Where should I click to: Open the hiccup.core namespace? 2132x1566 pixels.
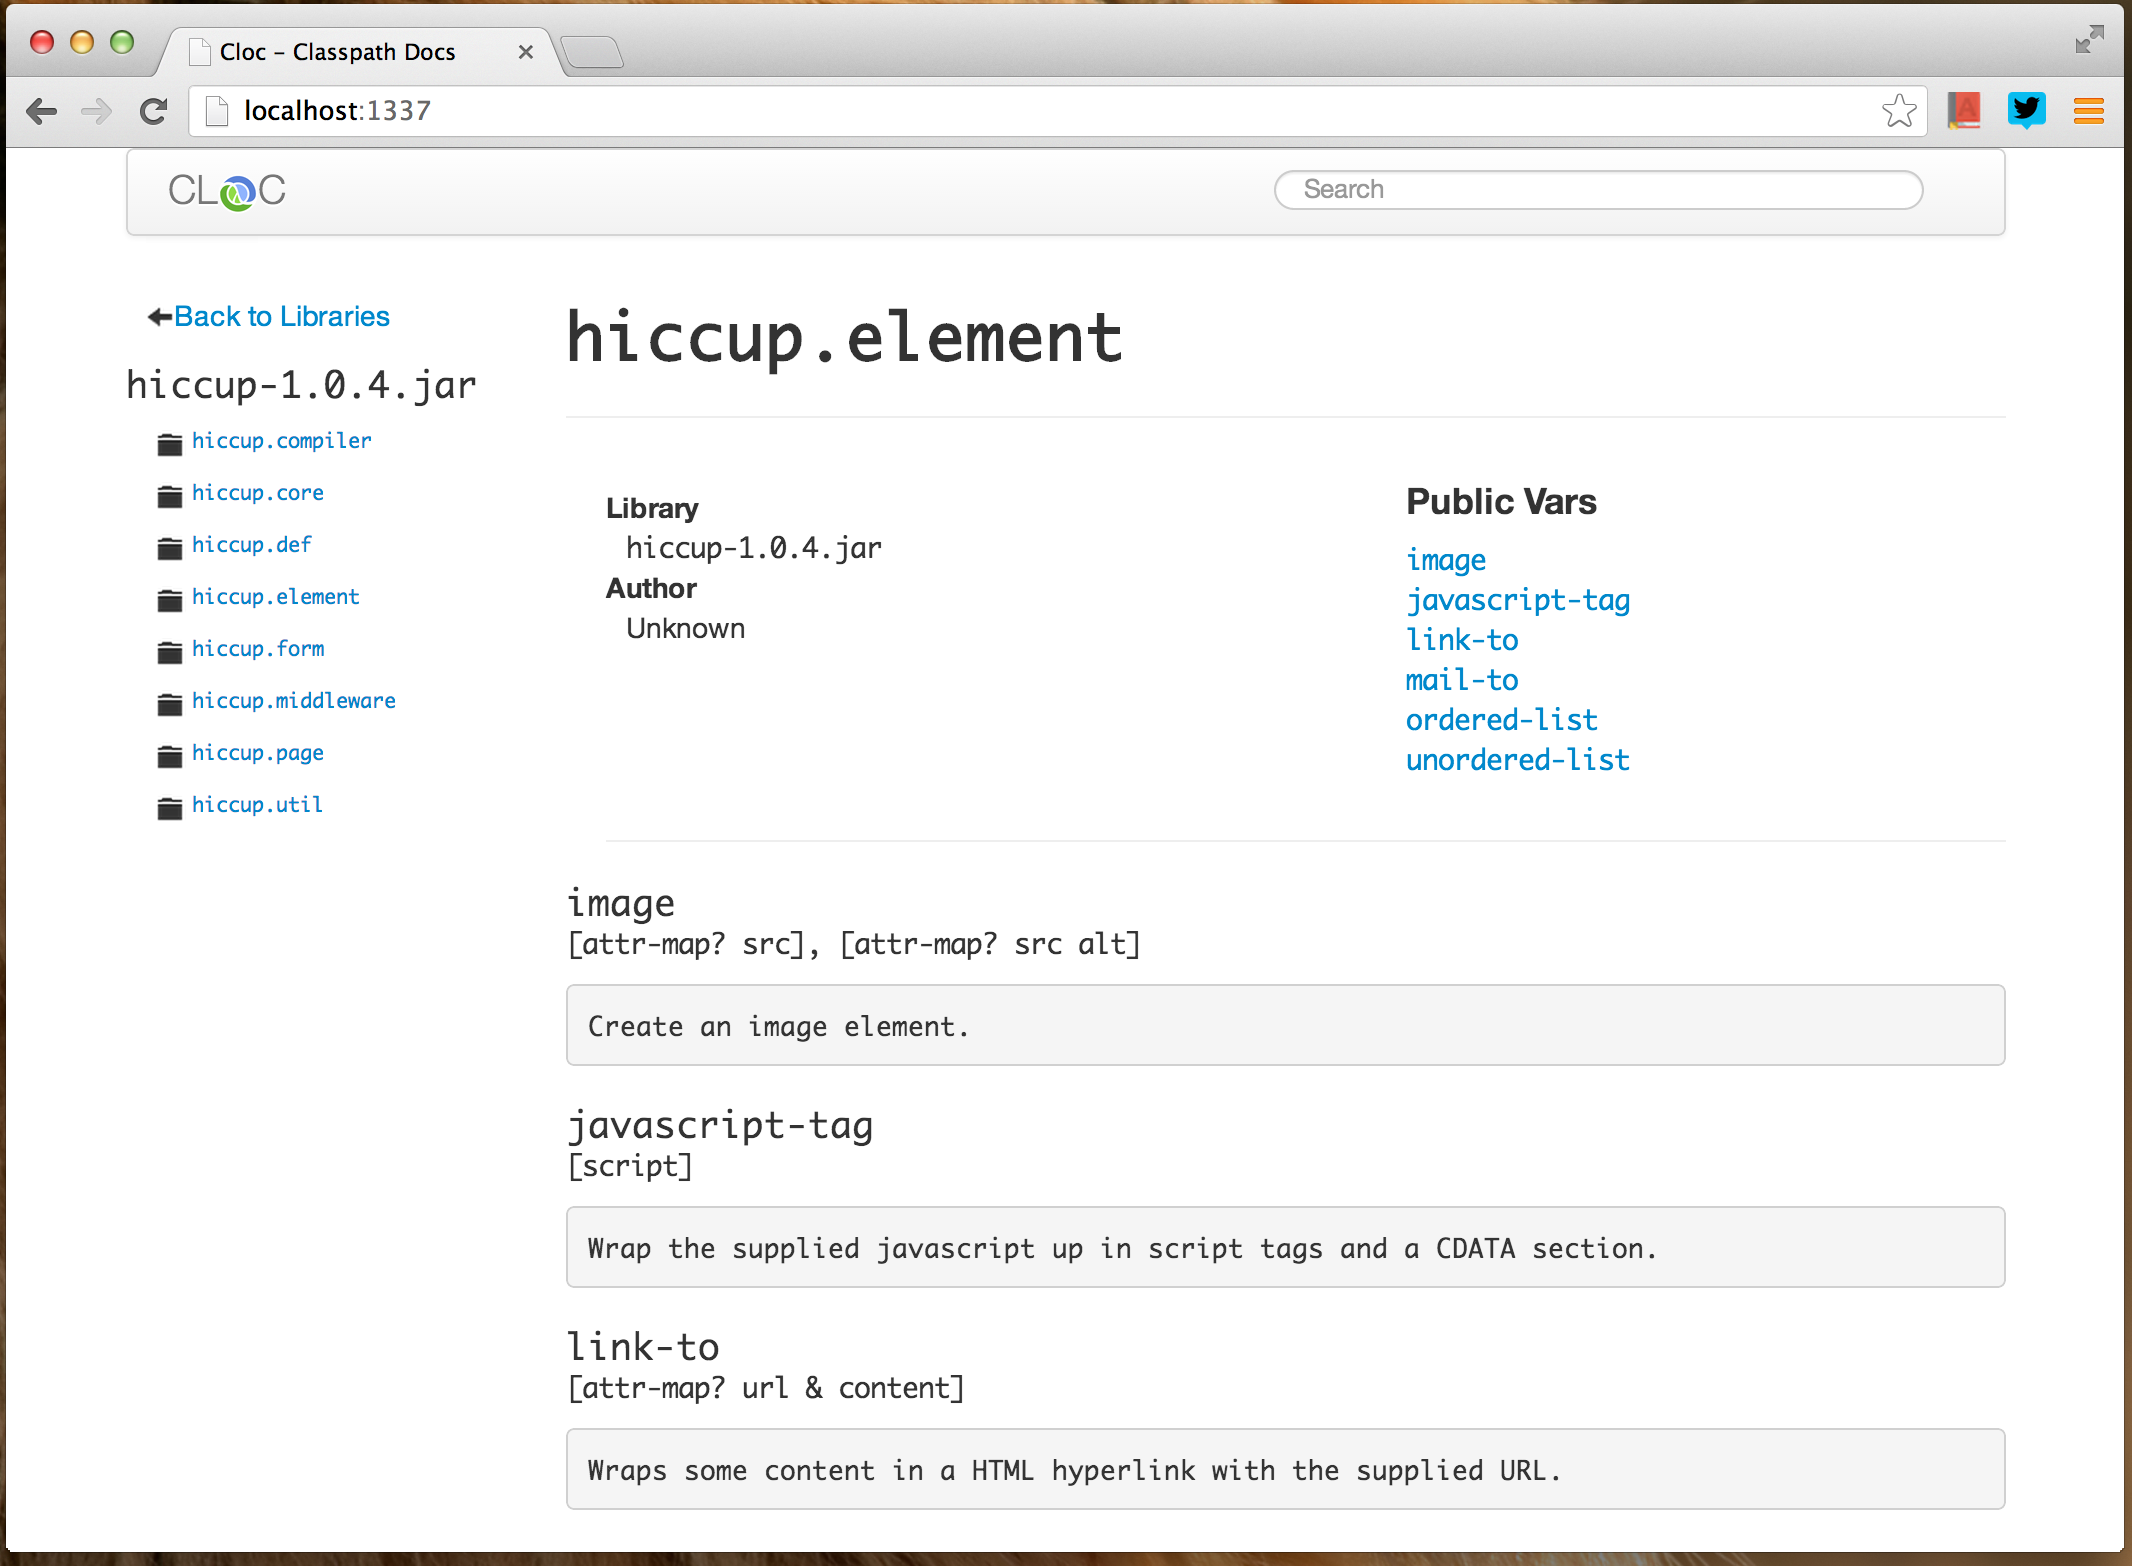pos(257,493)
